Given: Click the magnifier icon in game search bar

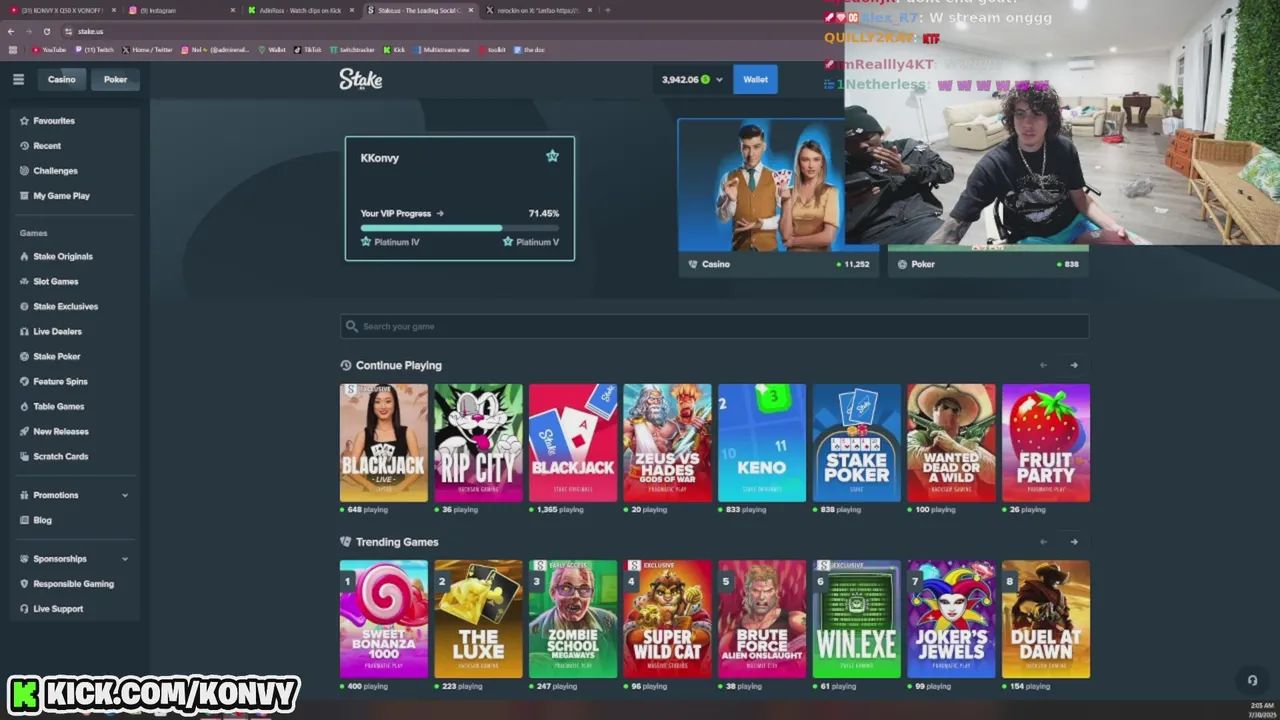Looking at the screenshot, I should click(x=351, y=326).
